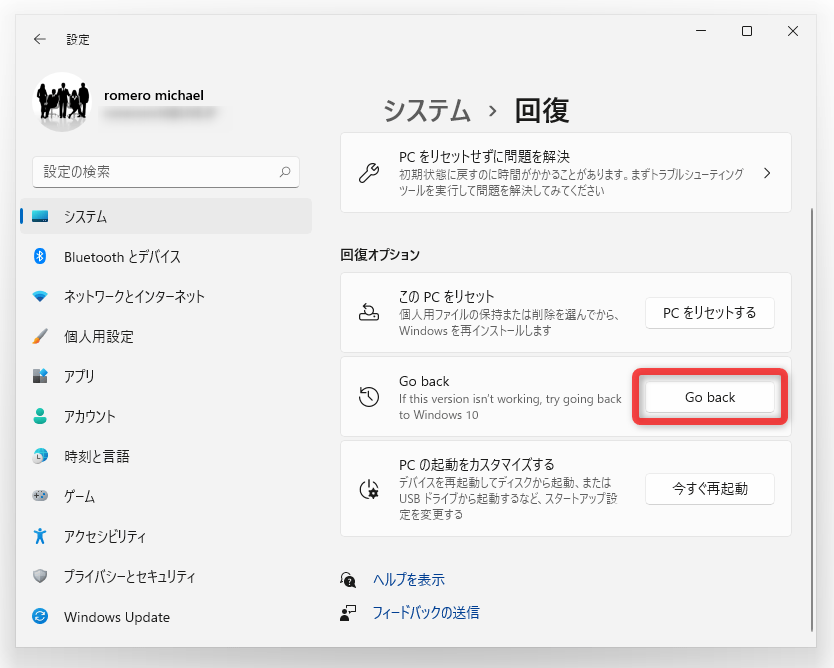The image size is (834, 668).
Task: Click the 時刻と言語 globe clock icon
Action: click(x=40, y=456)
